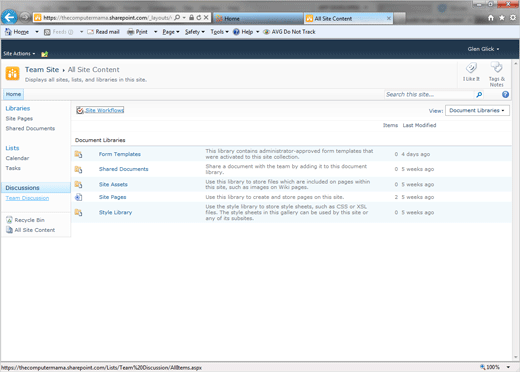Click the Site Assets library icon
520x372 pixels.
tap(78, 184)
